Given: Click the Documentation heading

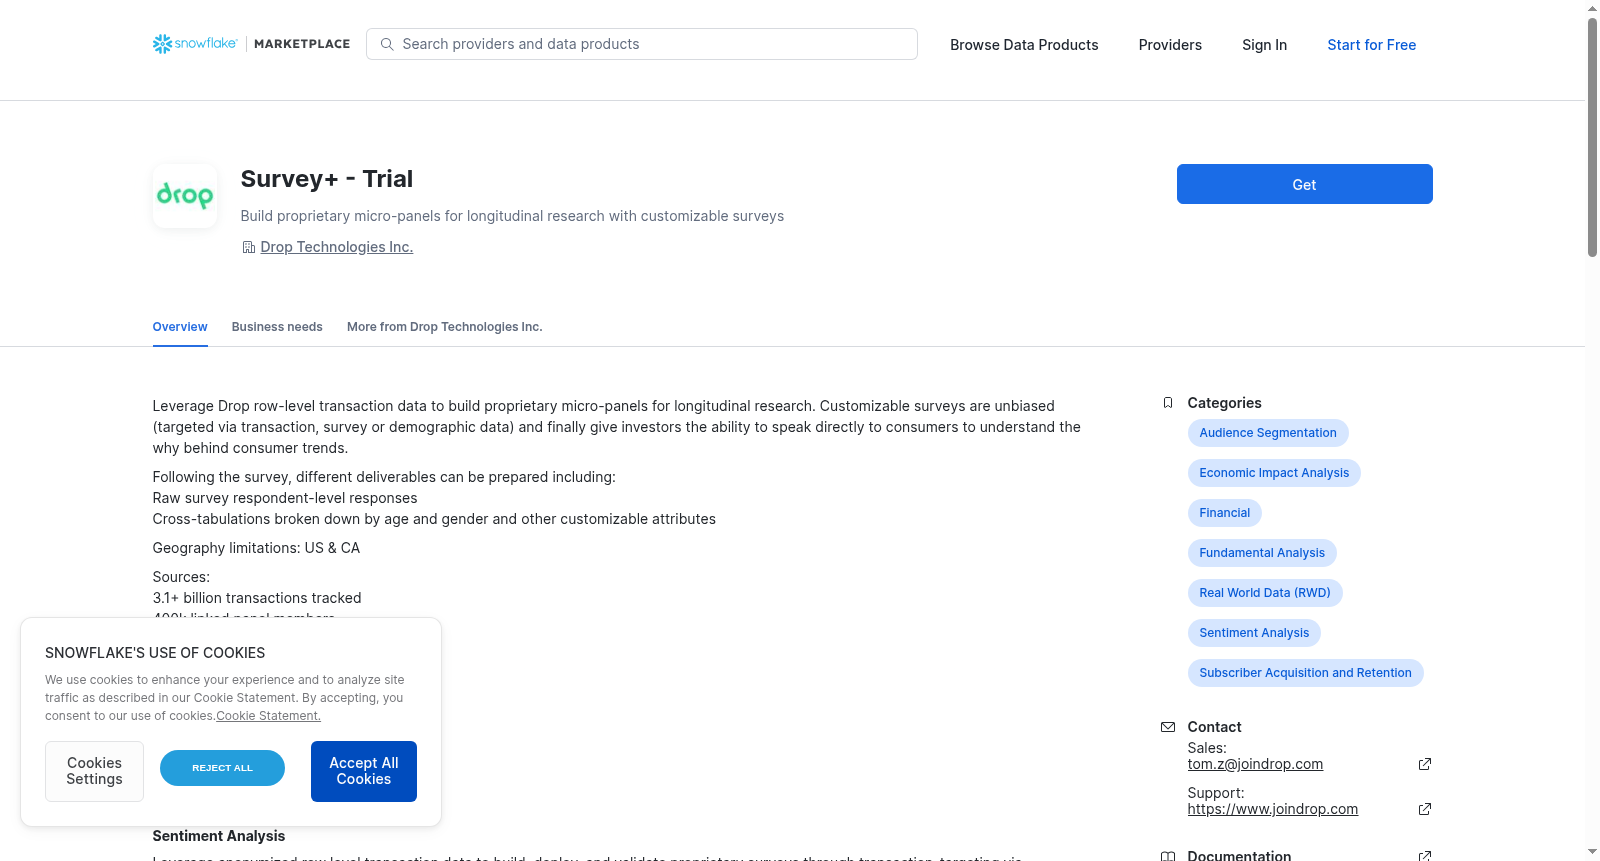Looking at the screenshot, I should coord(1239,856).
